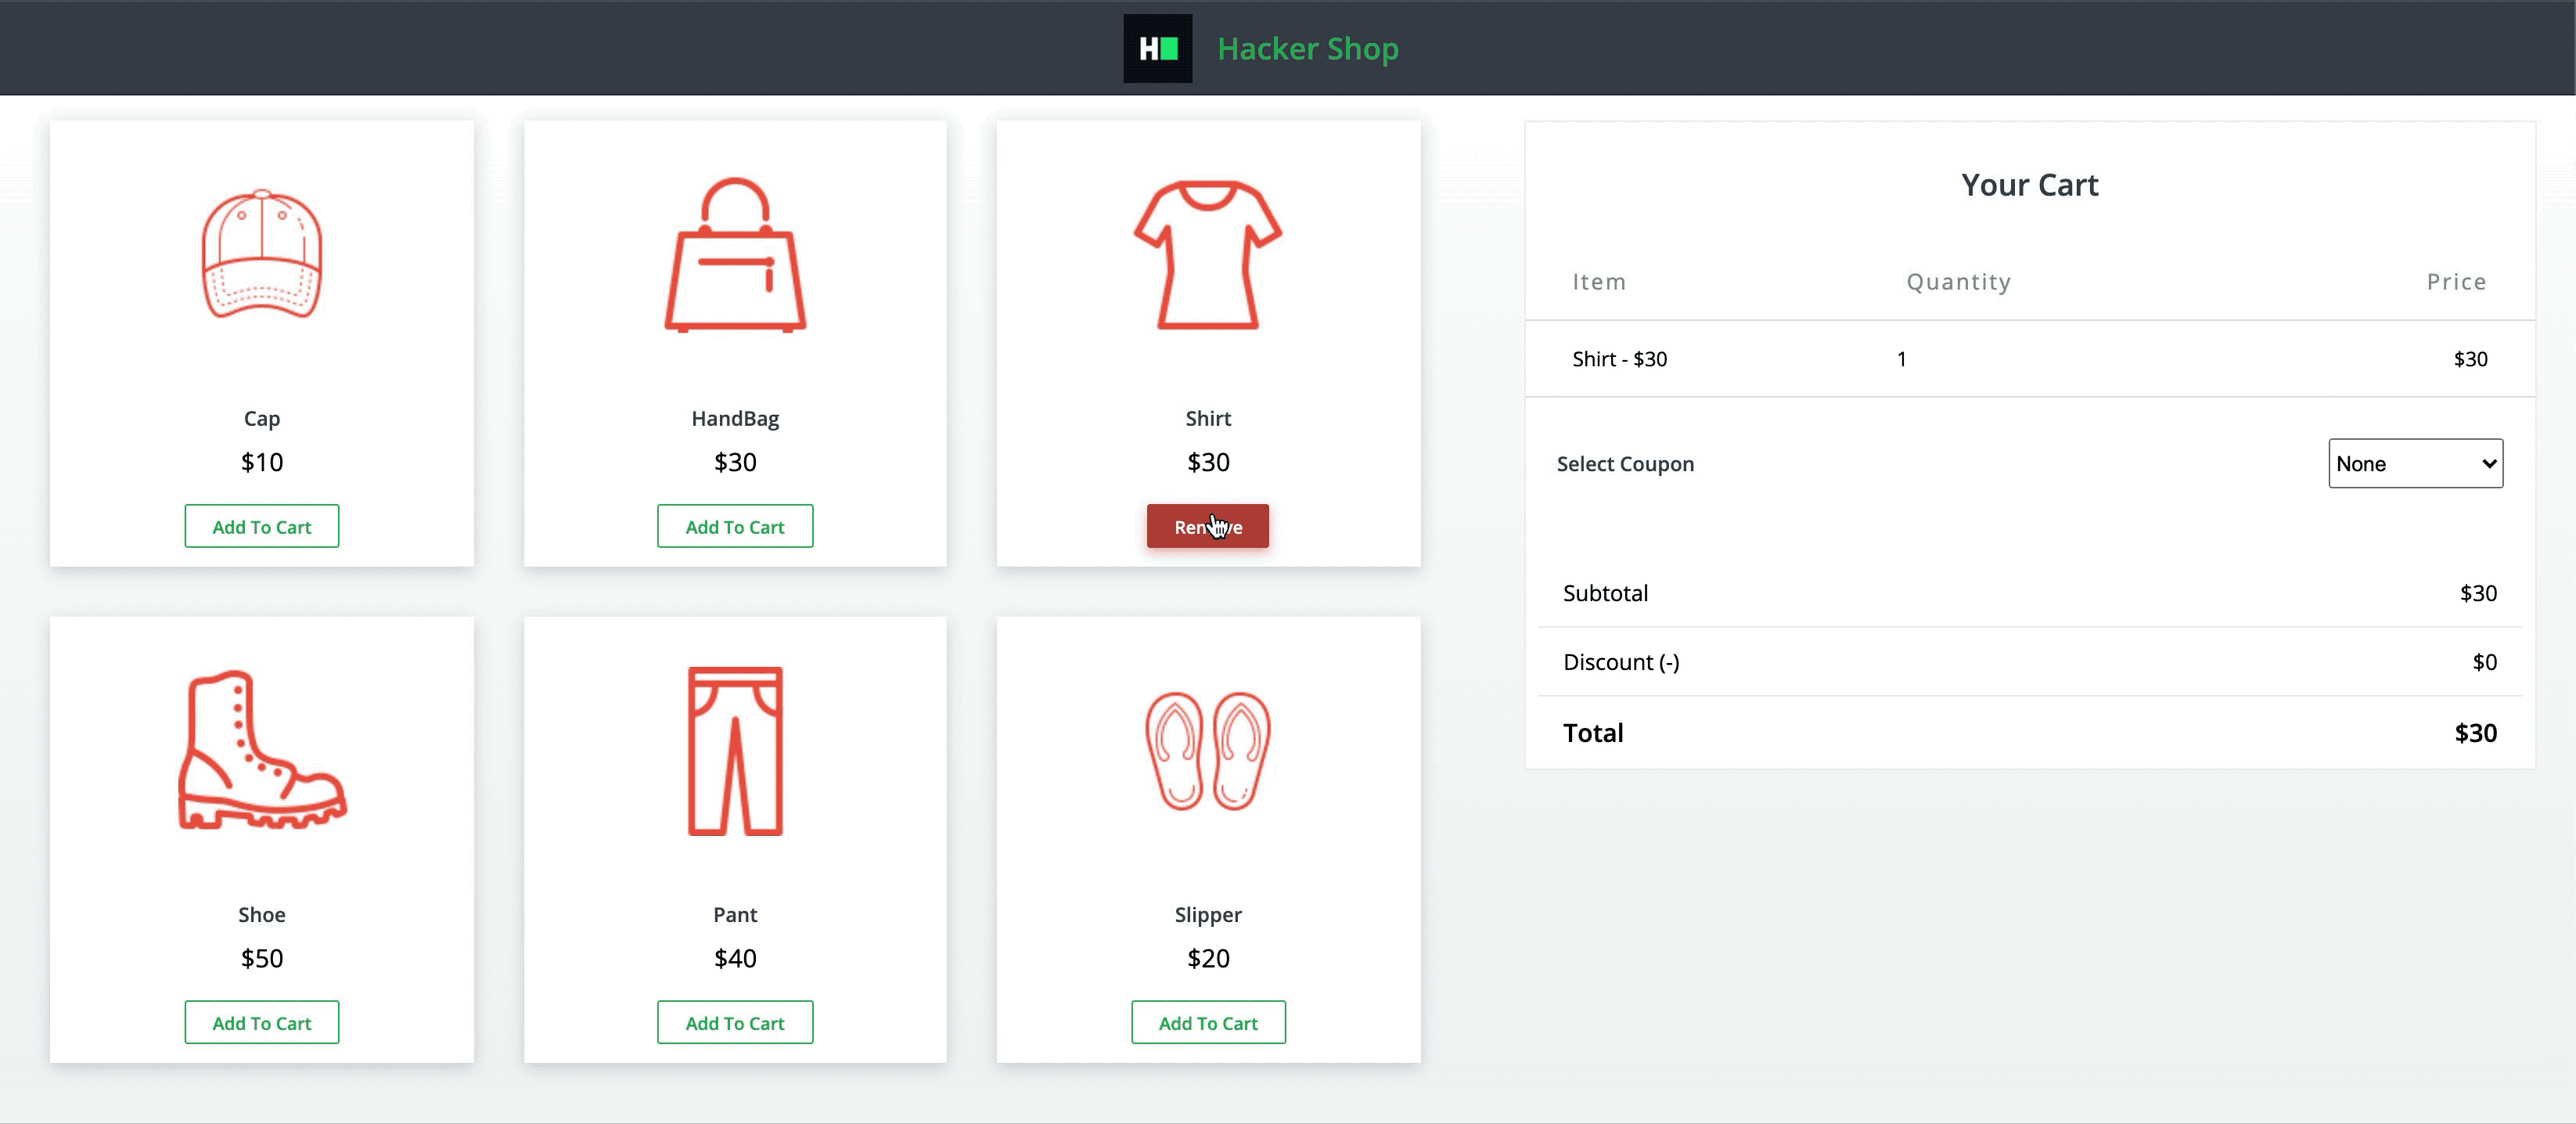Add the Slipper to the cart
Viewport: 2576px width, 1124px height.
click(x=1208, y=1022)
